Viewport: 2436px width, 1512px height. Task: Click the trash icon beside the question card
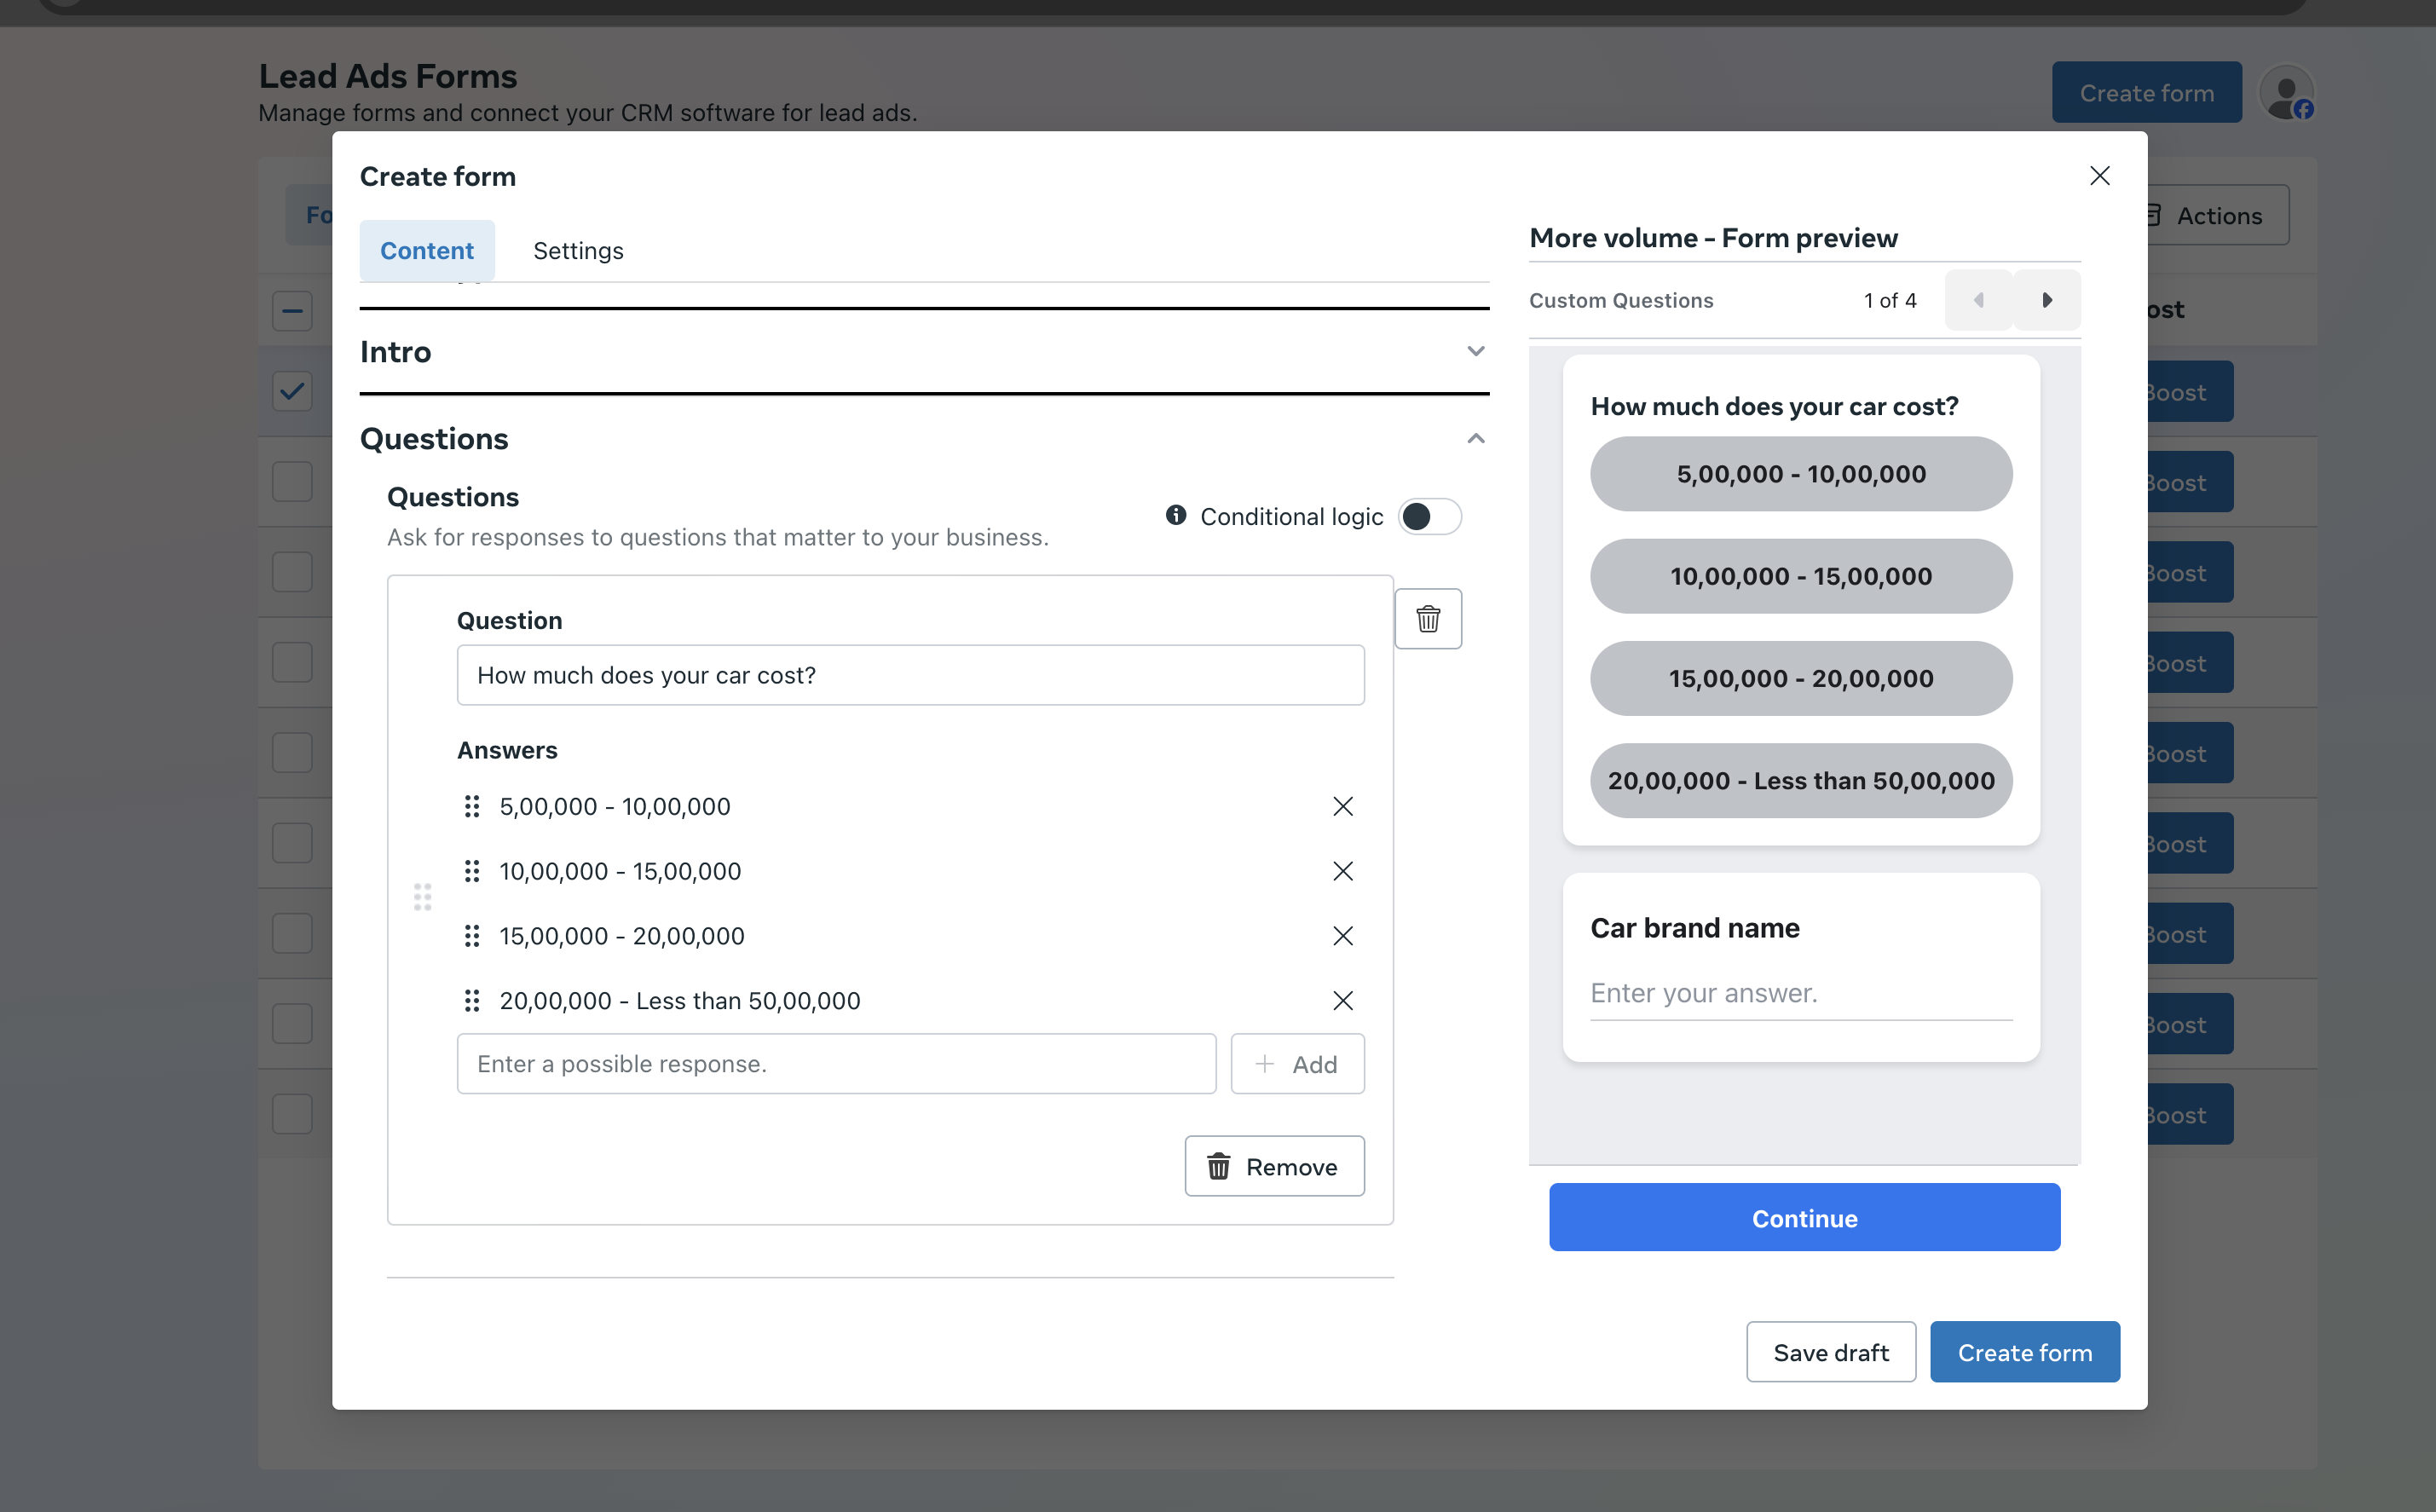[1428, 619]
